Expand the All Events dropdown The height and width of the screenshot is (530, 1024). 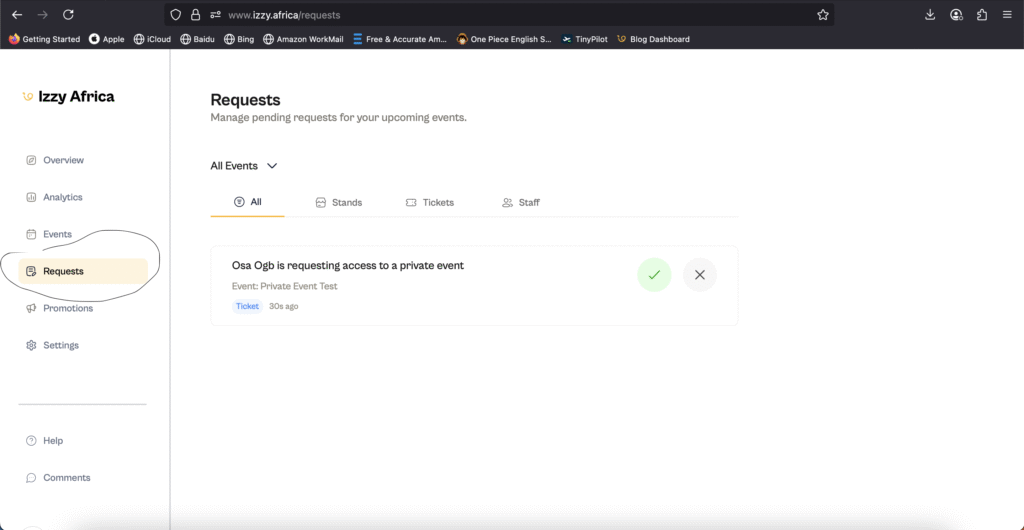(x=244, y=166)
